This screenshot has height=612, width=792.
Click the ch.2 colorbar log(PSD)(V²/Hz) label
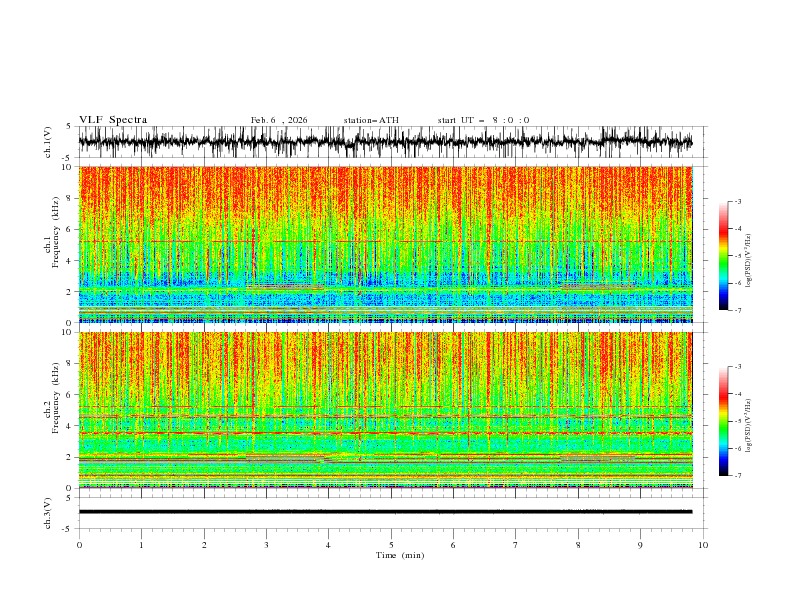[749, 425]
